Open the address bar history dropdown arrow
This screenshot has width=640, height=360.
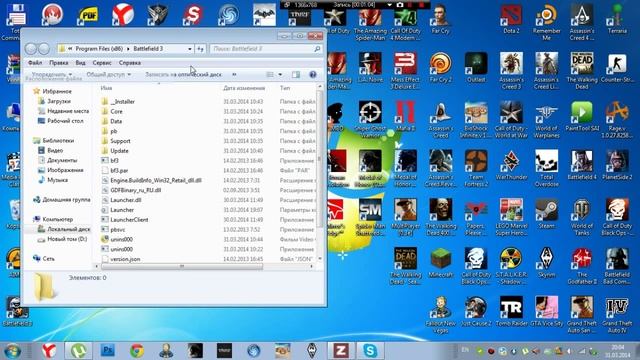pos(190,49)
